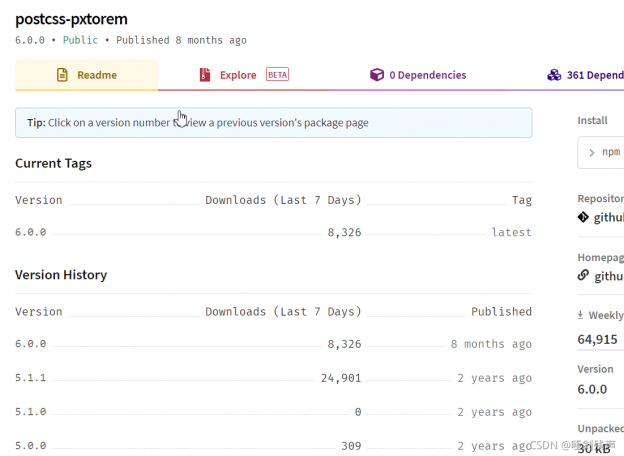
Task: Click the github homepage link
Action: [609, 276]
